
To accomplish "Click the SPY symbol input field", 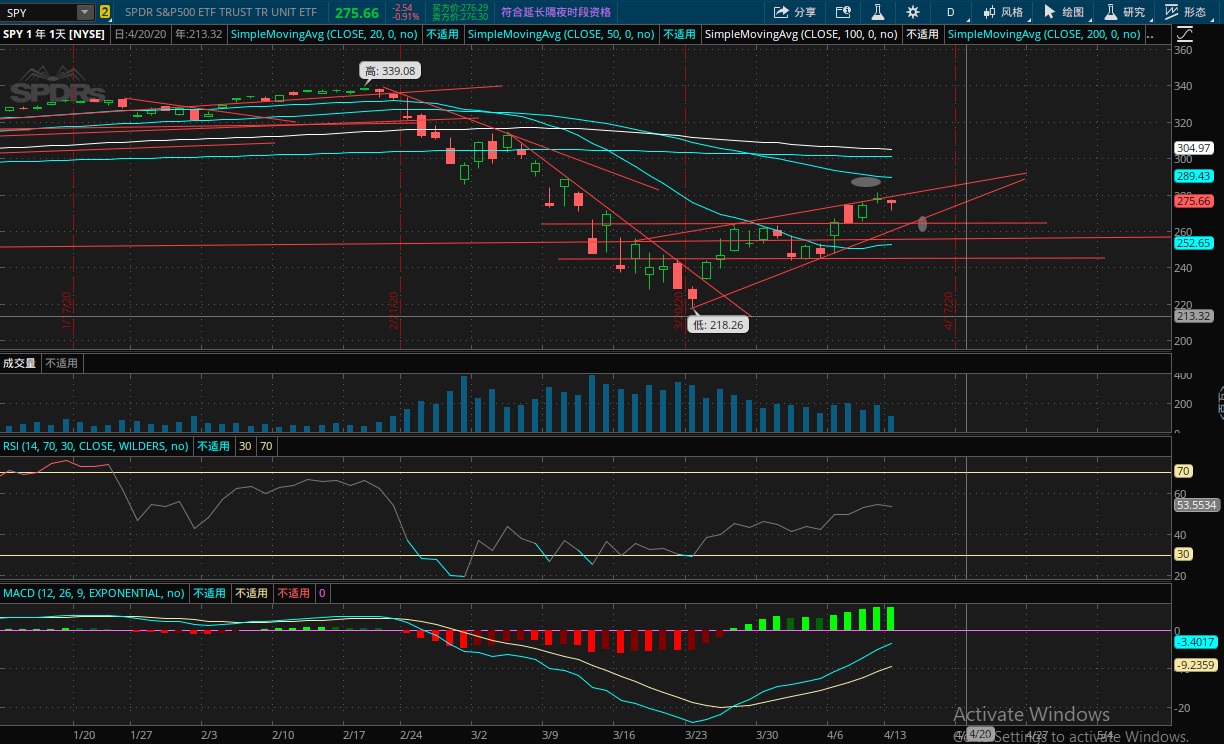I will 39,12.
